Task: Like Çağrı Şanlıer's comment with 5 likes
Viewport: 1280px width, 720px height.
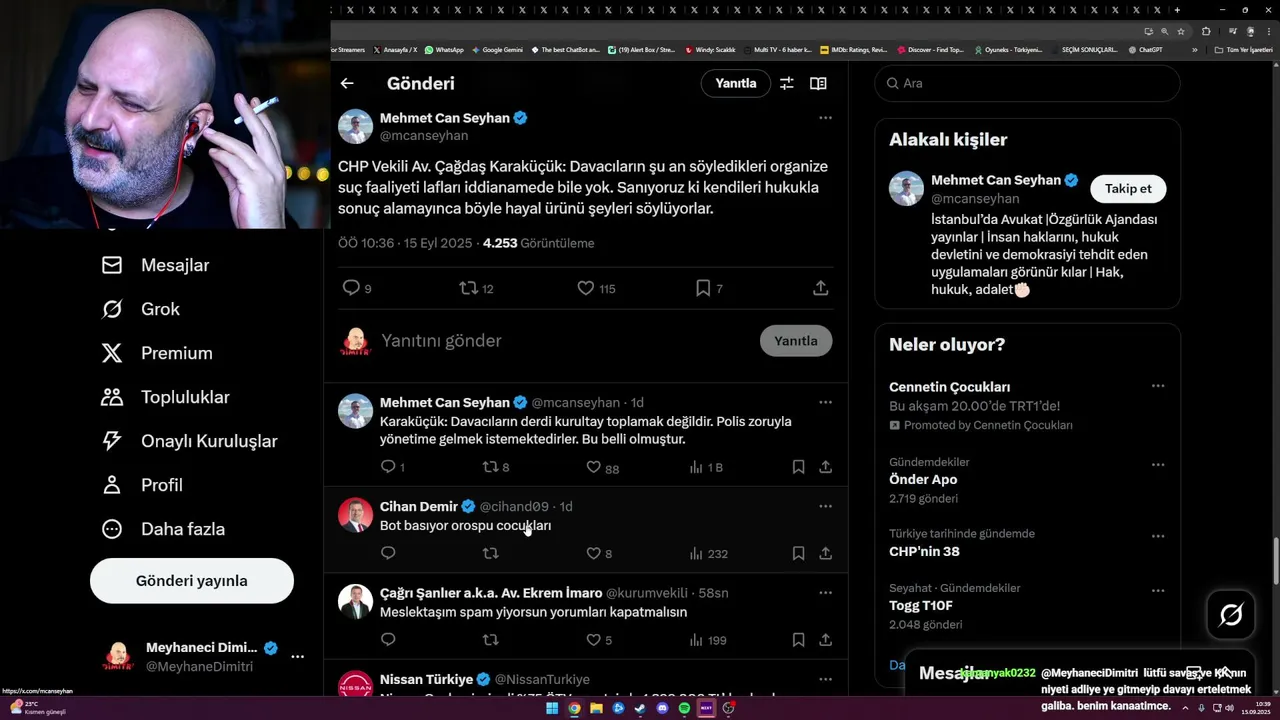Action: tap(593, 640)
